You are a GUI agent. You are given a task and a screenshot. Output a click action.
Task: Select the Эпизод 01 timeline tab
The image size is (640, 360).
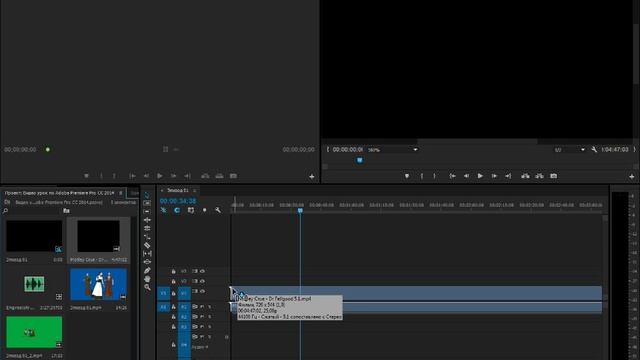pos(178,191)
